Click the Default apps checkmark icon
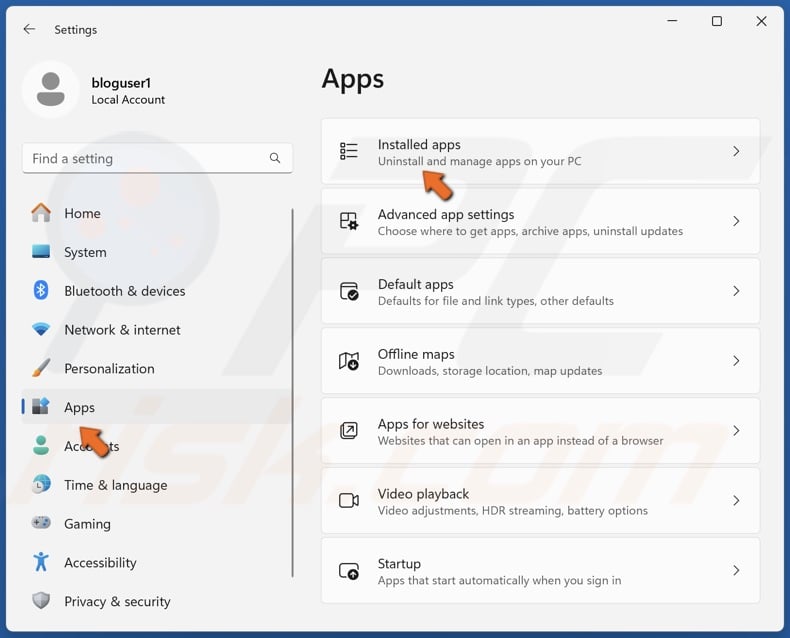The width and height of the screenshot is (790, 638). tap(349, 291)
